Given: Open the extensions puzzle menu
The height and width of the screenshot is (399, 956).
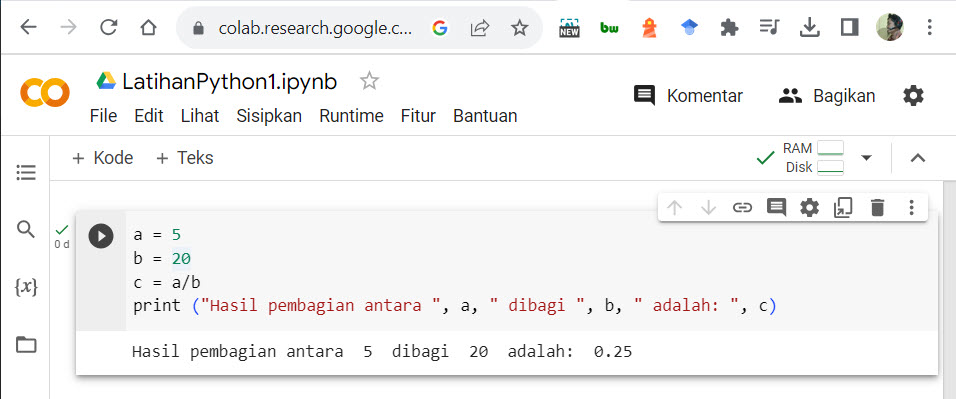Looking at the screenshot, I should [729, 27].
